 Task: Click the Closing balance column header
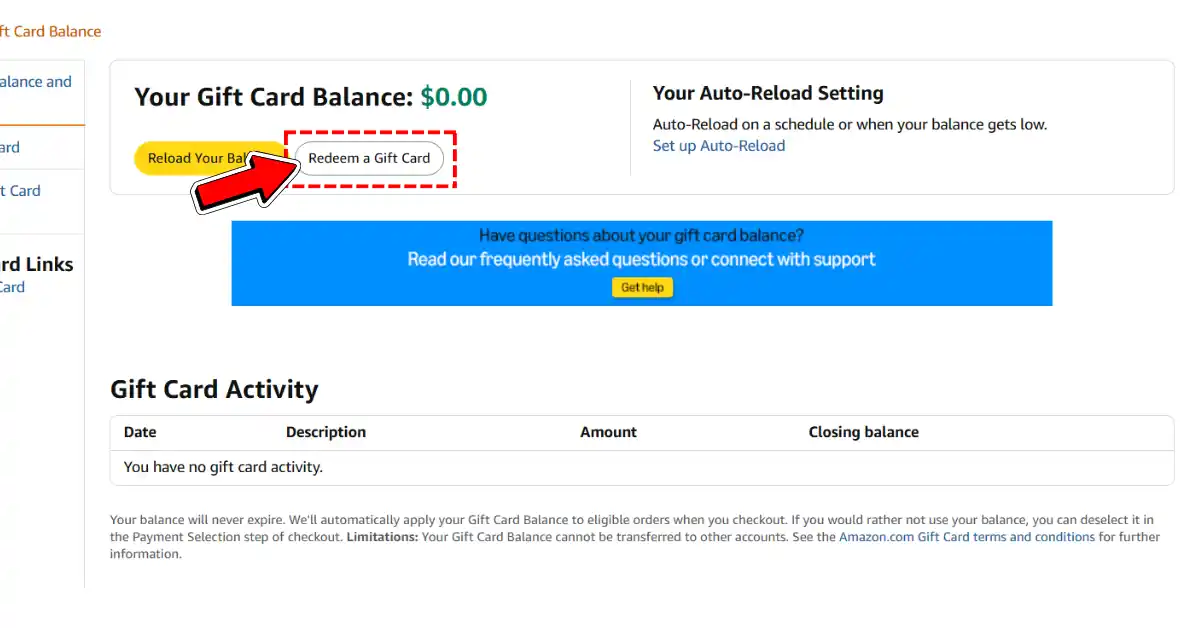(863, 432)
